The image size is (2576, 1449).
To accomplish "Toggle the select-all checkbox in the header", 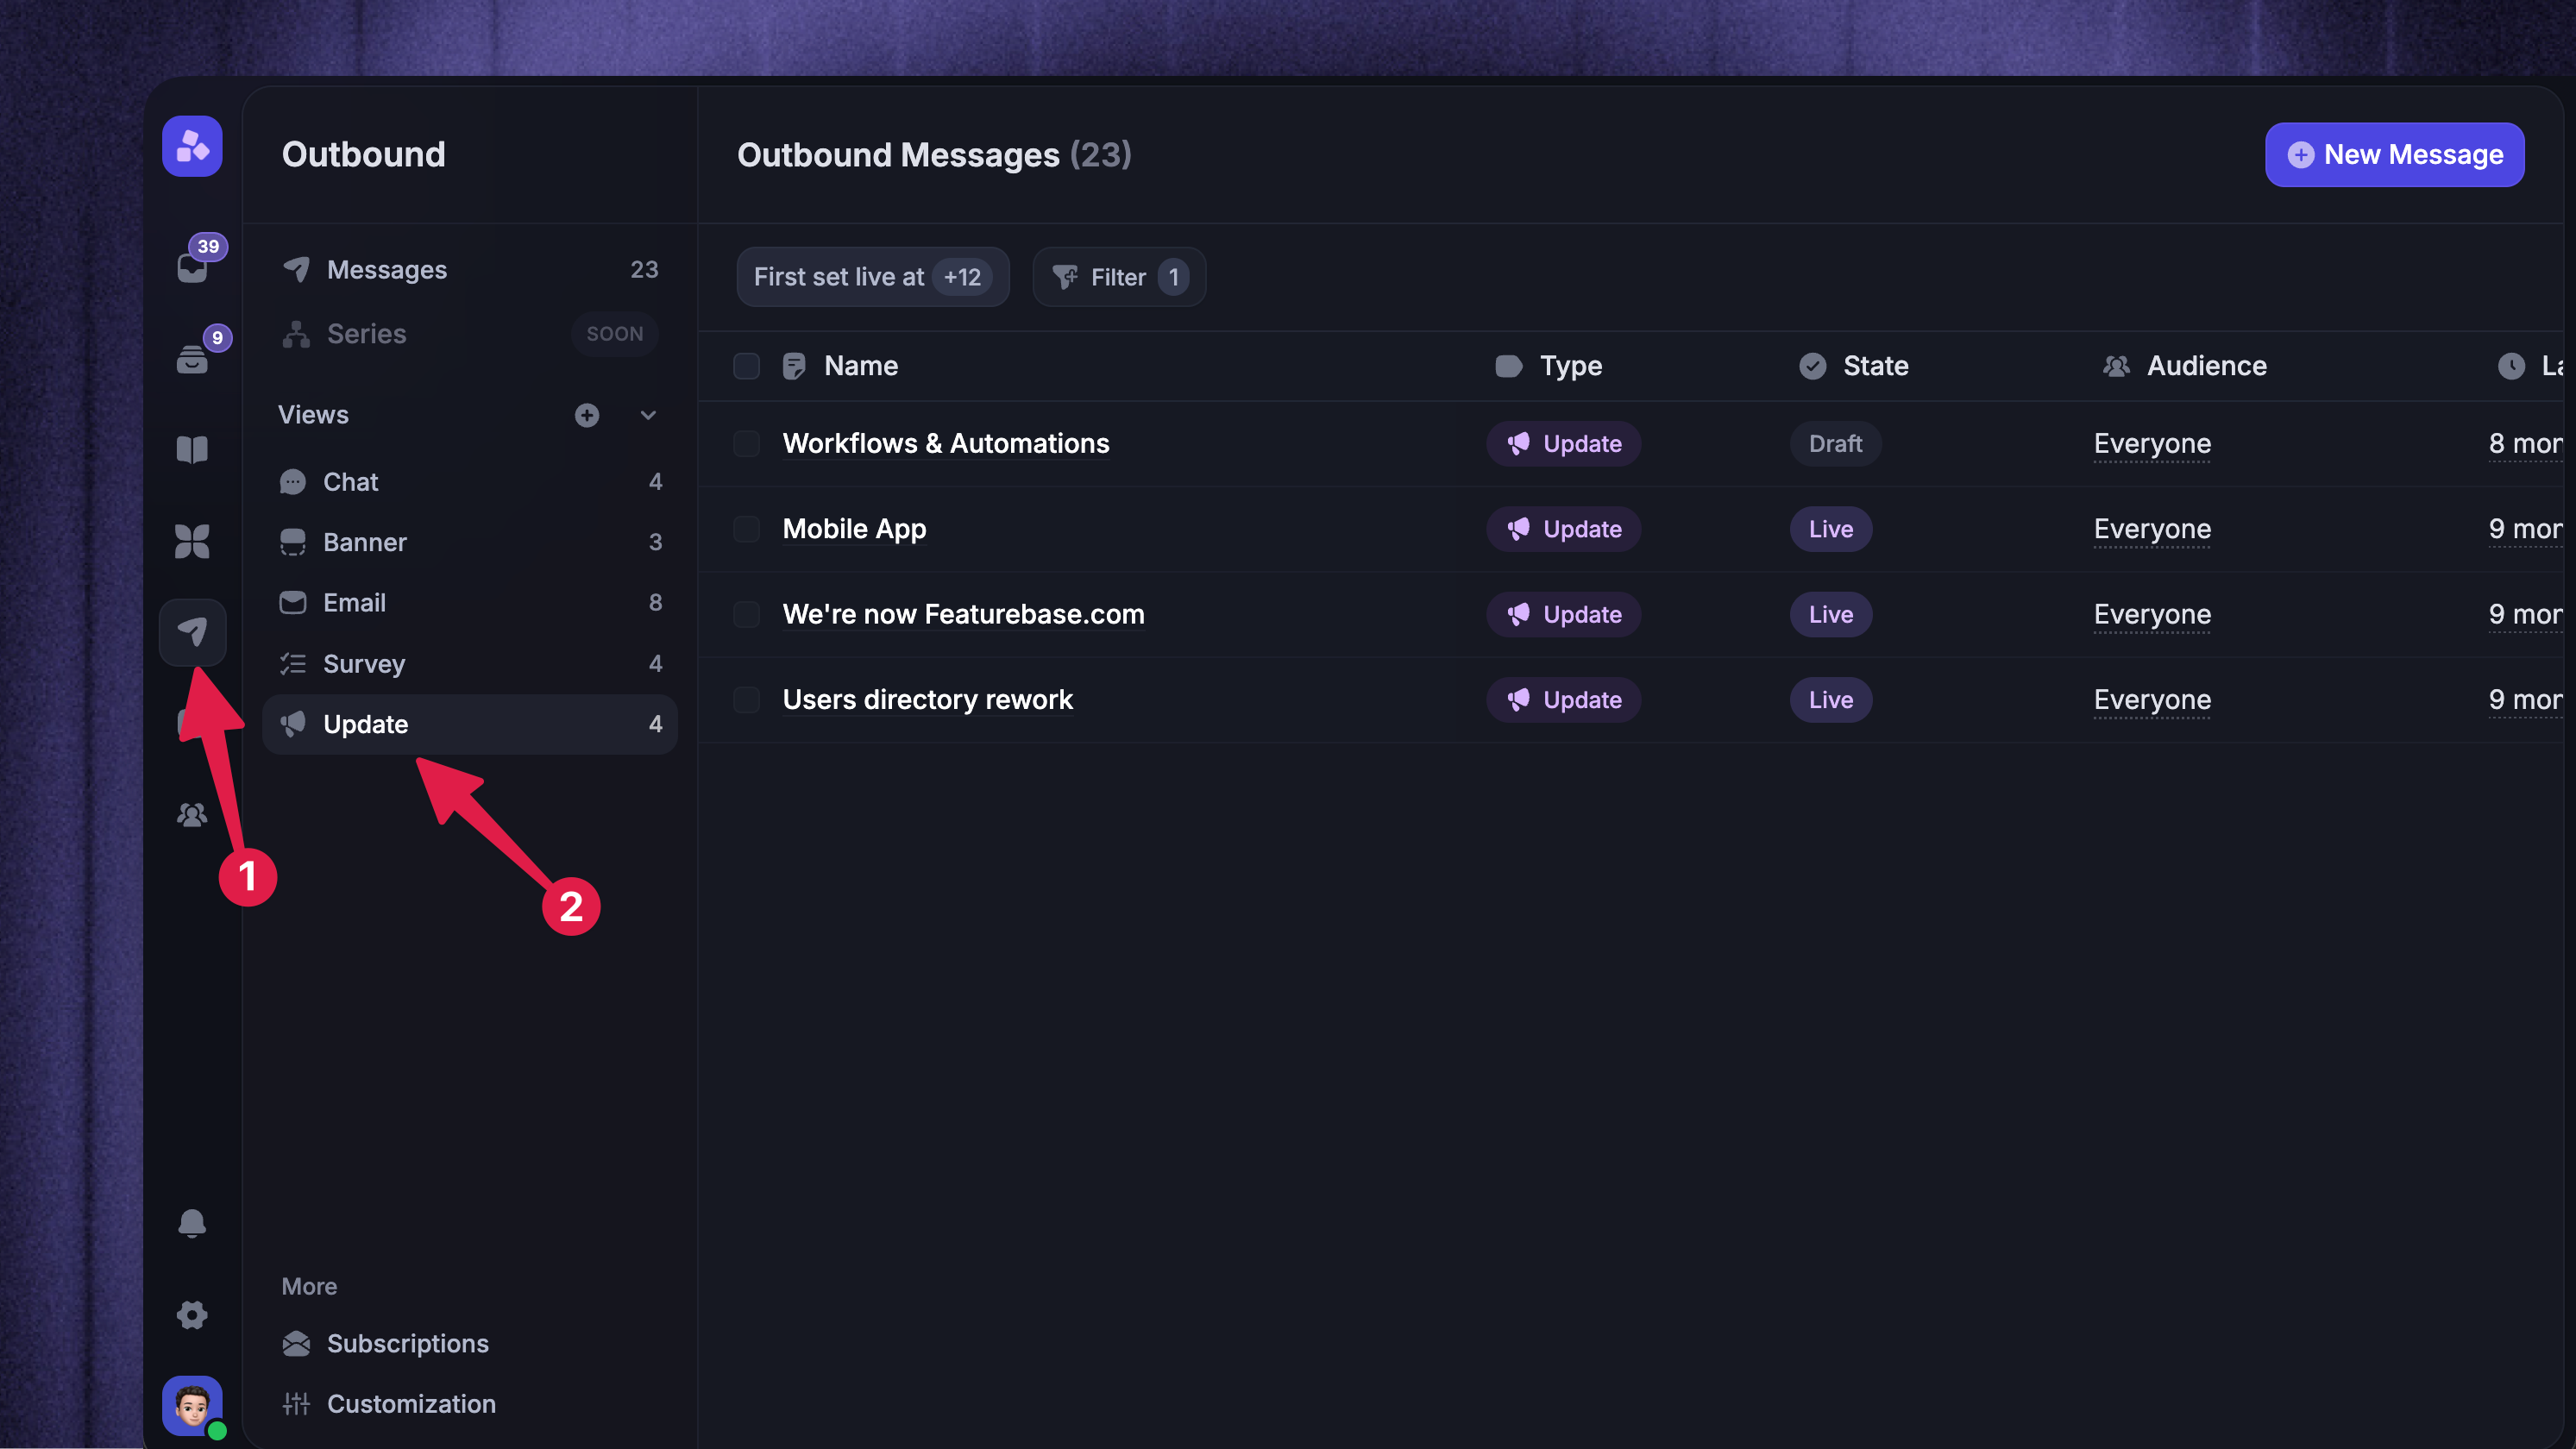I will [x=747, y=366].
